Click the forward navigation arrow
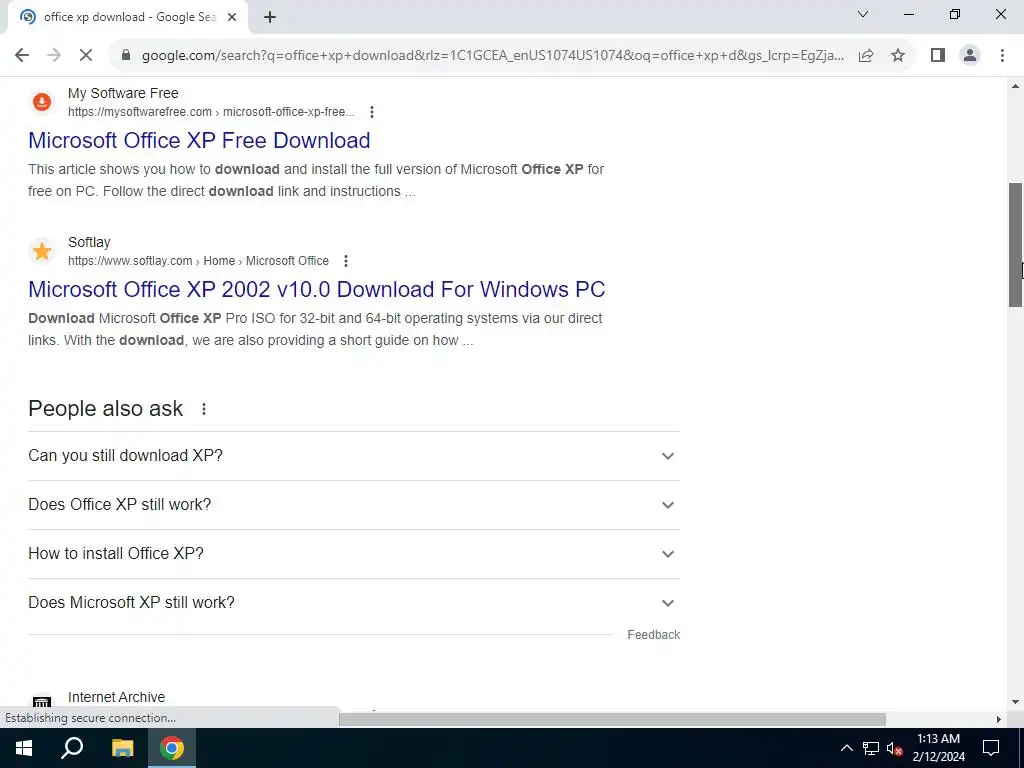1024x768 pixels. pyautogui.click(x=54, y=55)
